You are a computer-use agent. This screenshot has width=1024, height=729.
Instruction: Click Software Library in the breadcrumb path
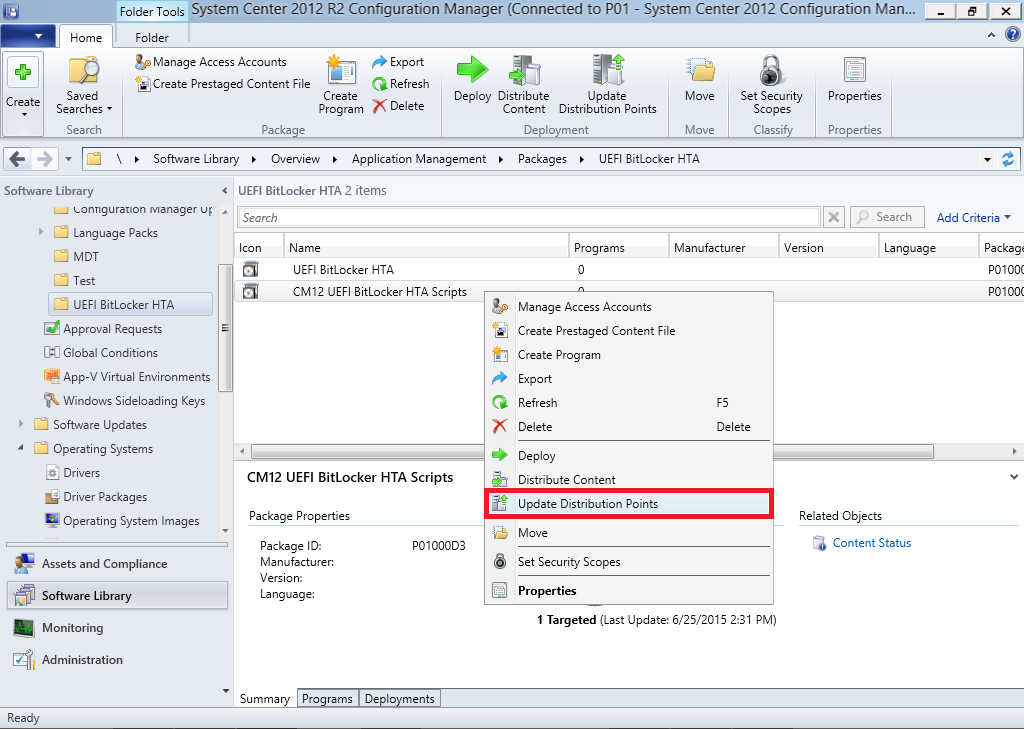coord(196,159)
